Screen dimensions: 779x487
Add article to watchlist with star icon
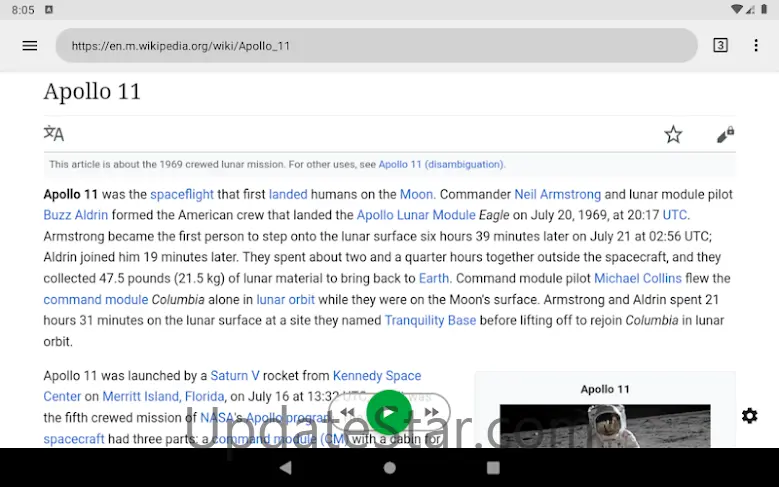[x=673, y=134]
